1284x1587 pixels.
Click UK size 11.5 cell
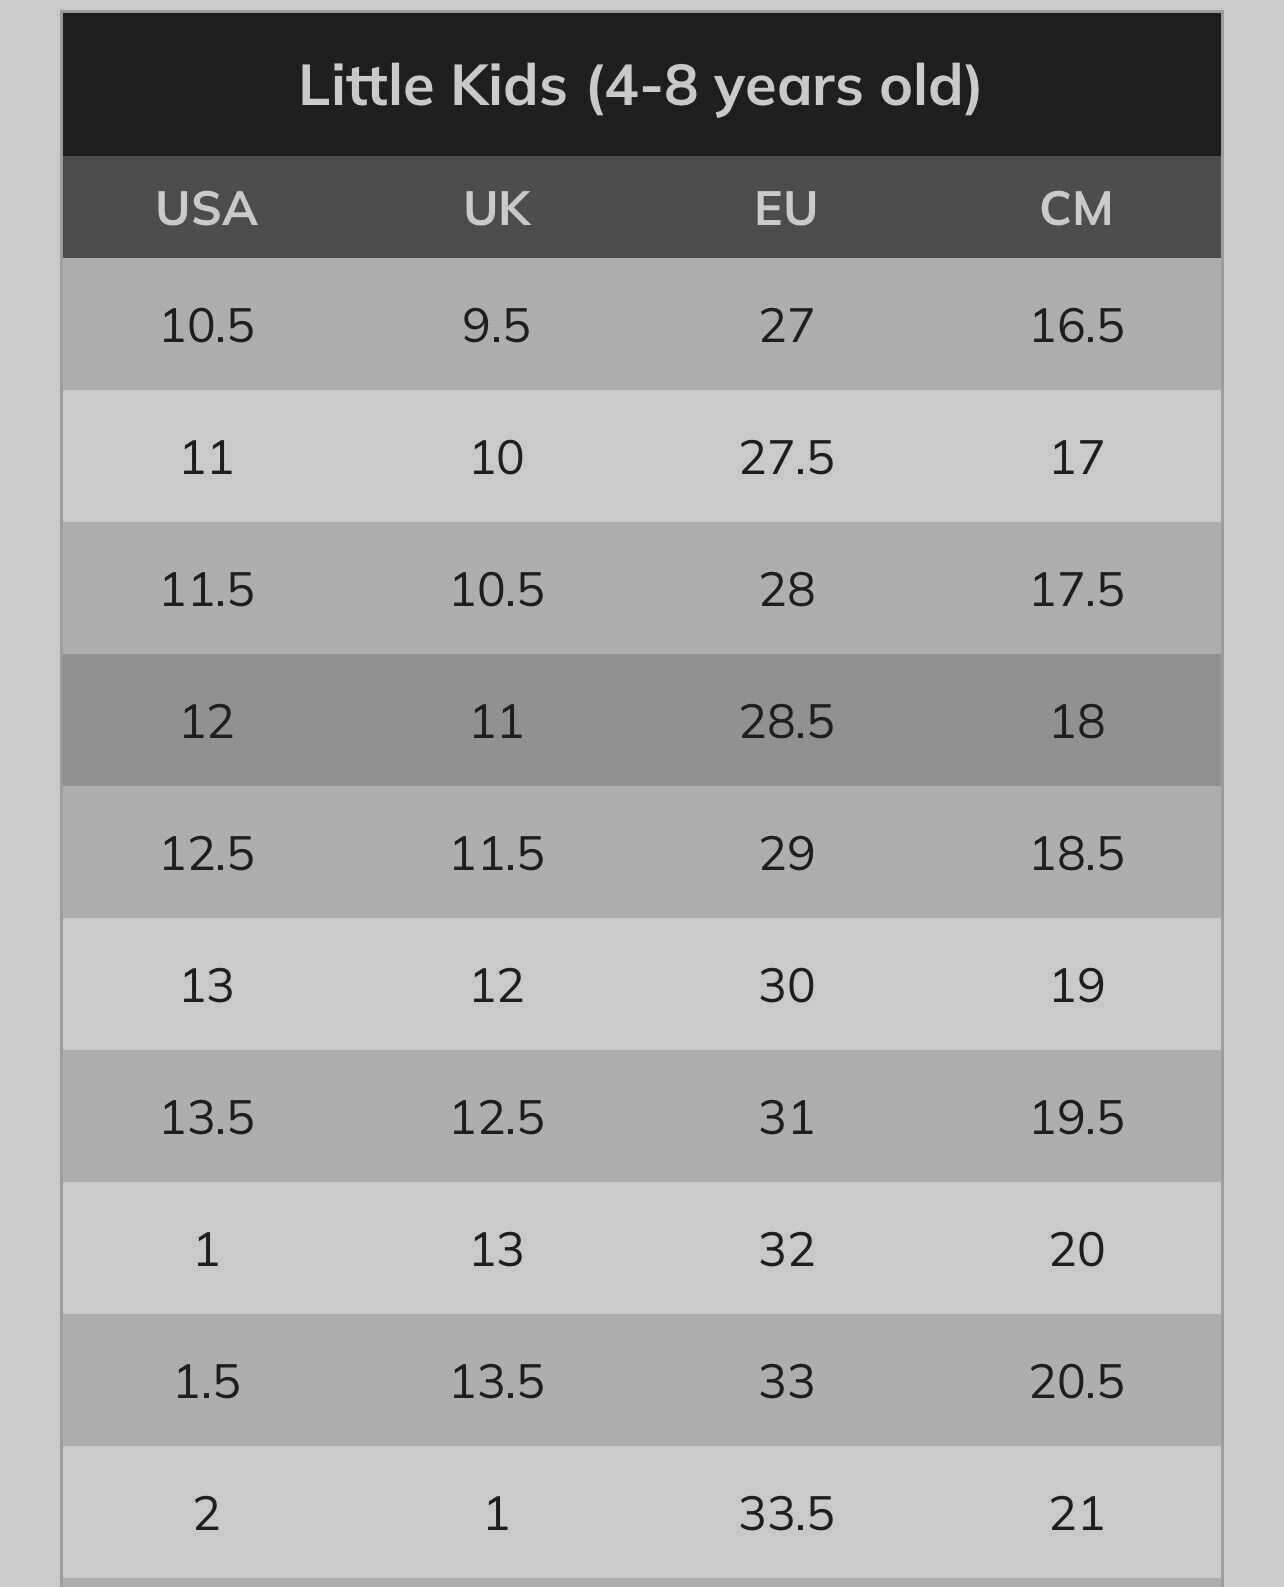pyautogui.click(x=497, y=854)
